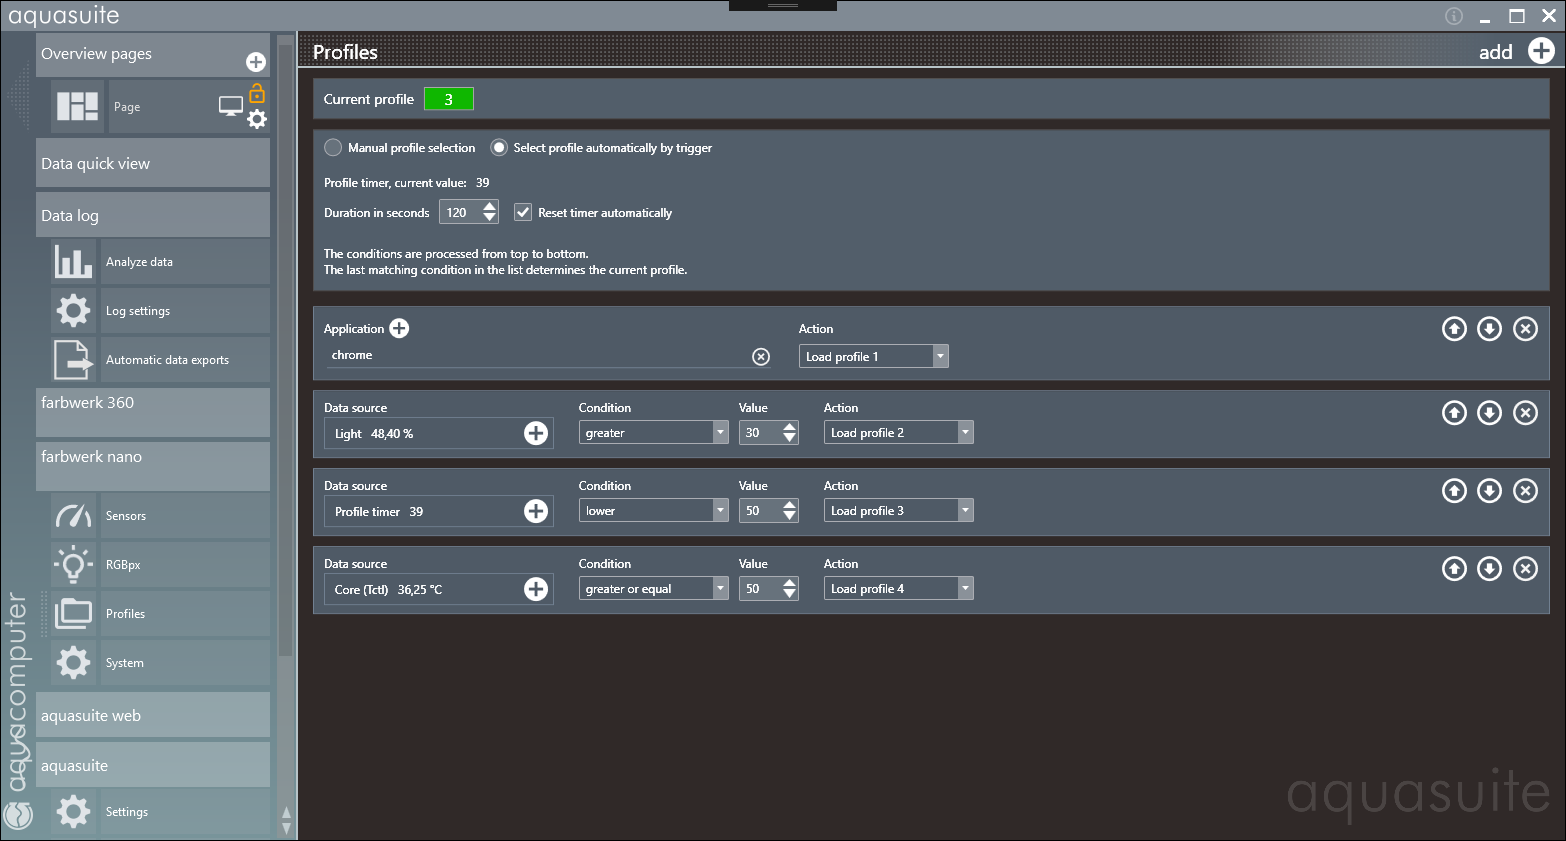Move the Profile timer rule up
The image size is (1566, 841).
click(x=1454, y=490)
